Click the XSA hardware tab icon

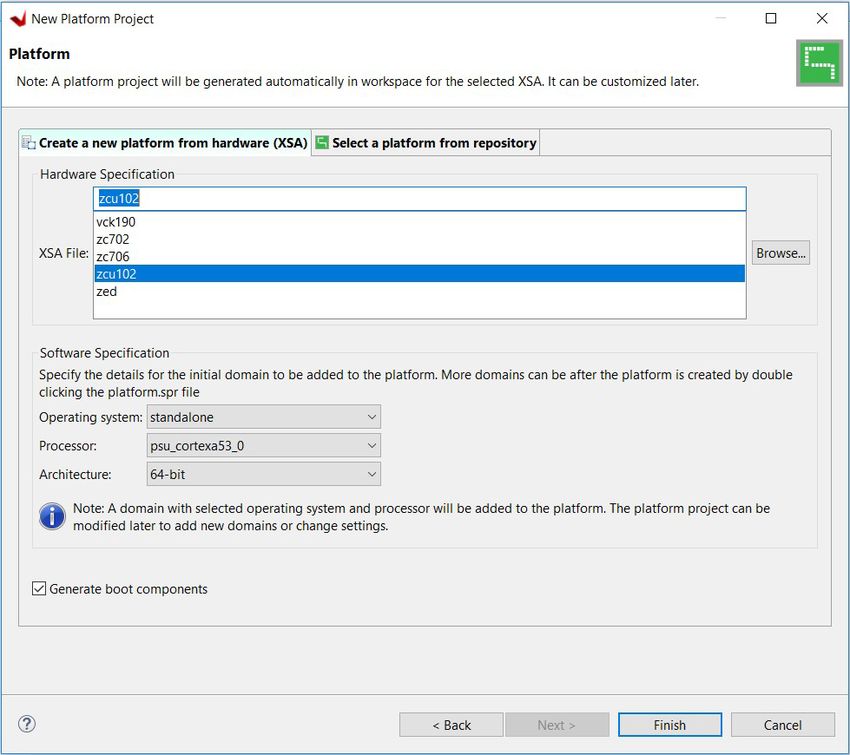click(29, 143)
